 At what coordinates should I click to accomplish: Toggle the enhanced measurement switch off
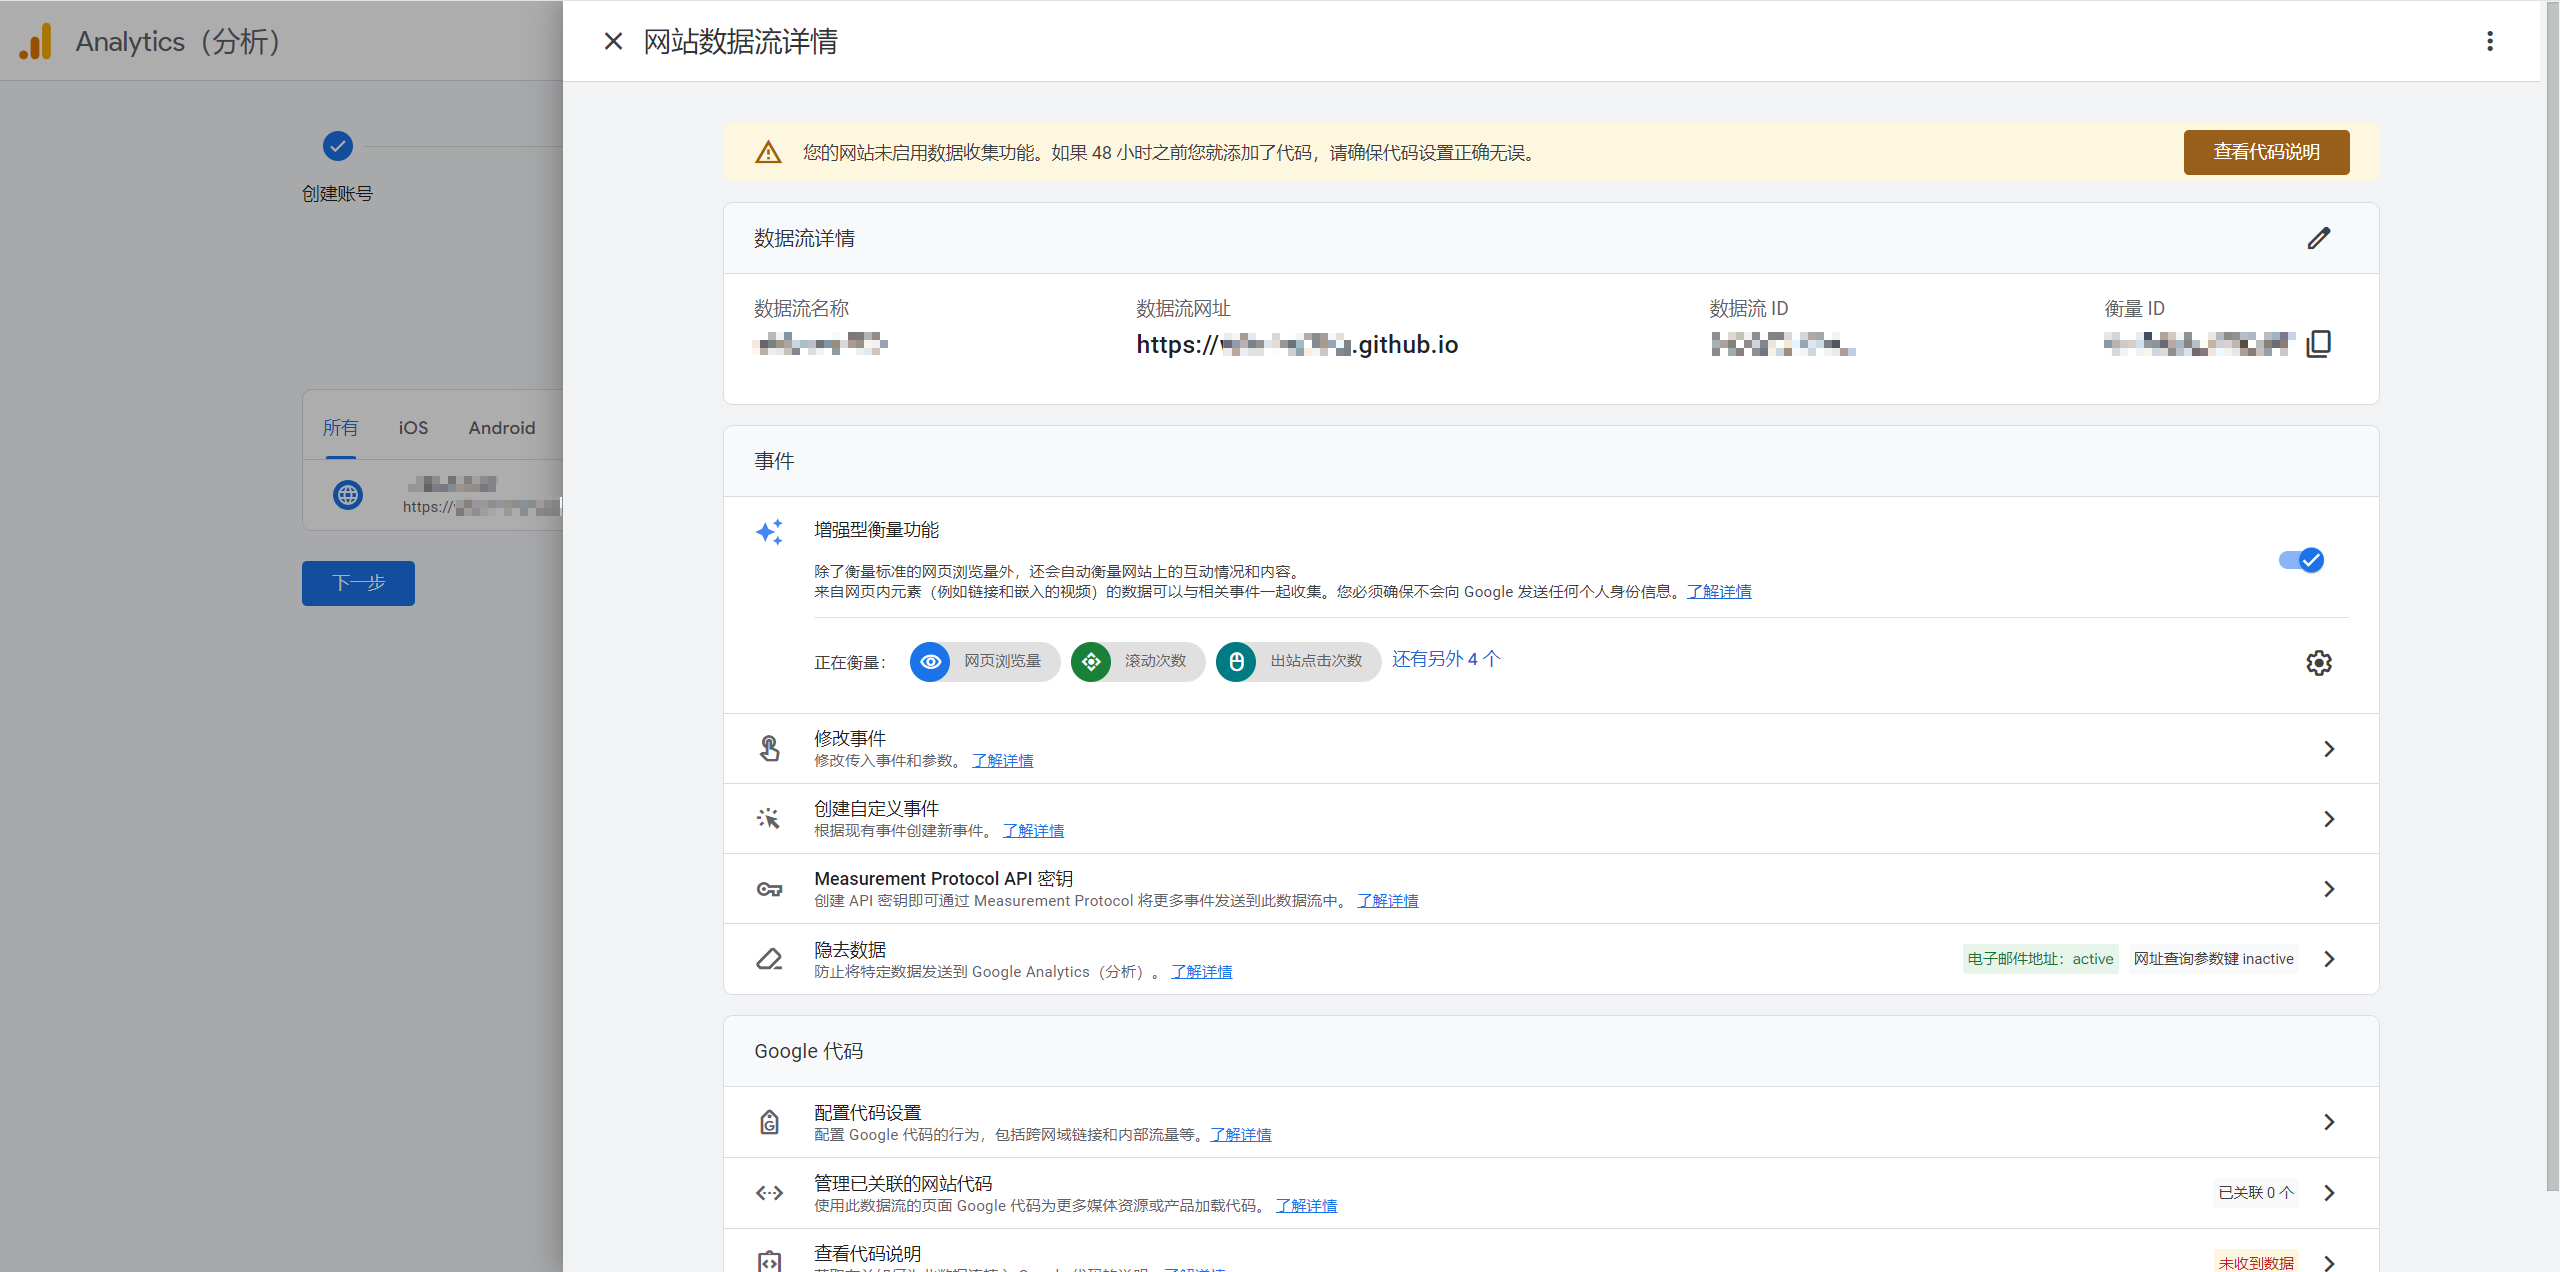pos(2301,560)
